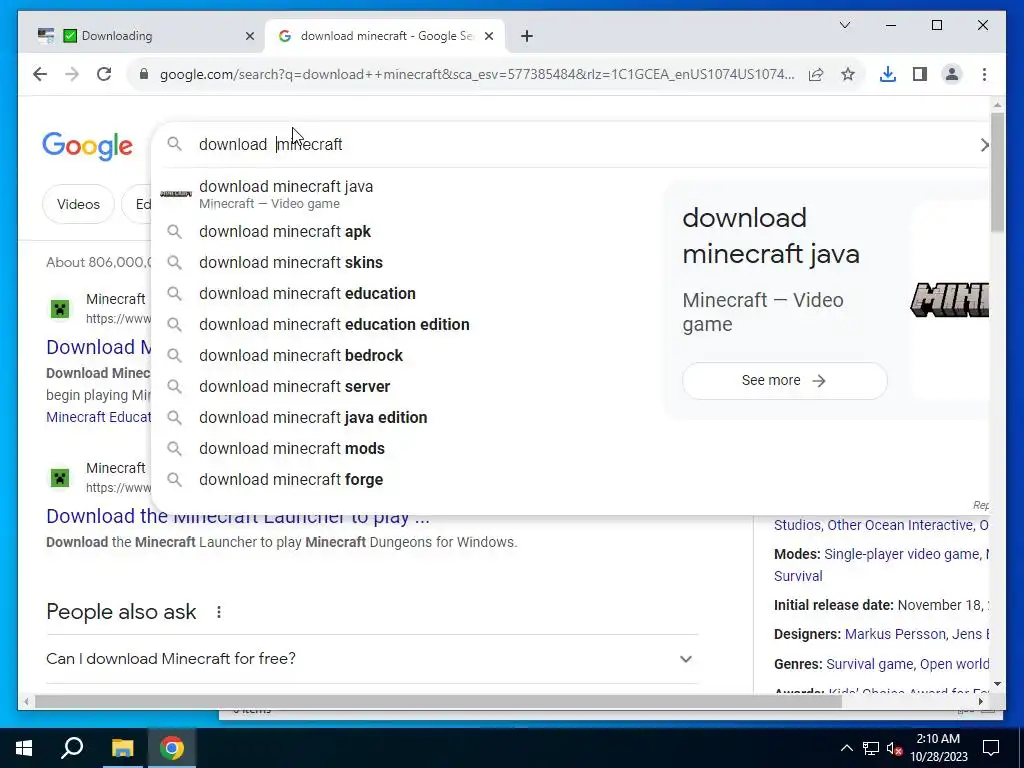
Task: Open the Chrome downloads icon
Action: 888,74
